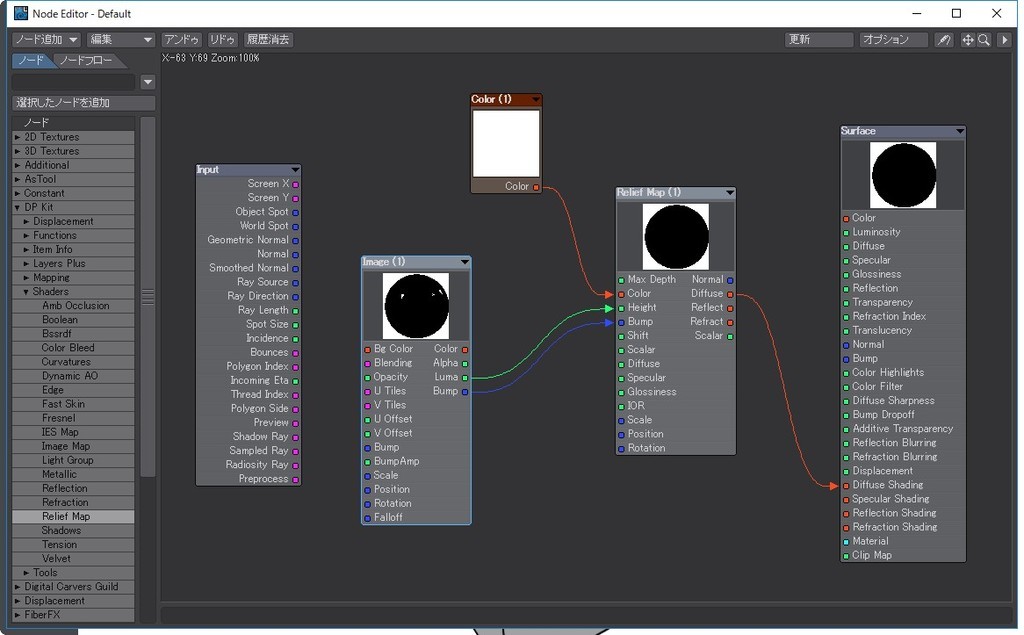Open the Input node's header menu arrow

pos(295,169)
